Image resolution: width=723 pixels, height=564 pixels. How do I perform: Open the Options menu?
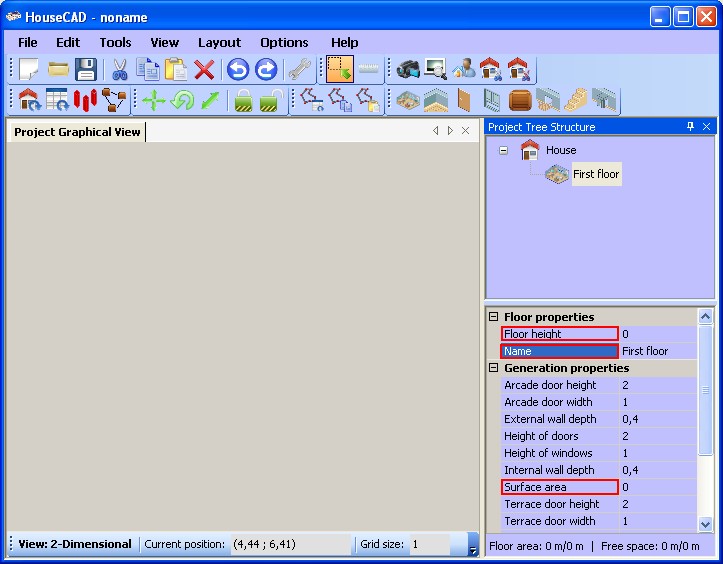[284, 42]
